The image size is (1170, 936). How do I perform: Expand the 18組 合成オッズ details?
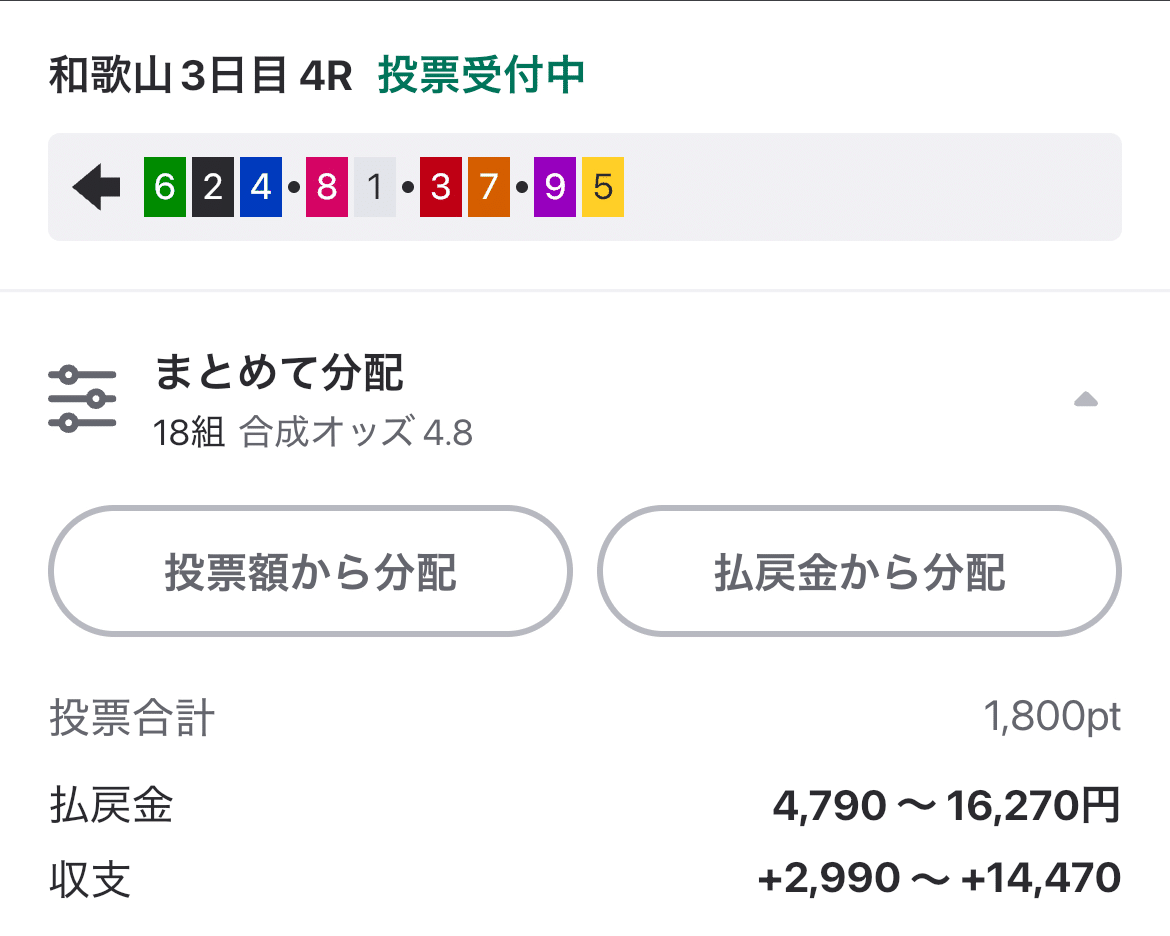312,432
